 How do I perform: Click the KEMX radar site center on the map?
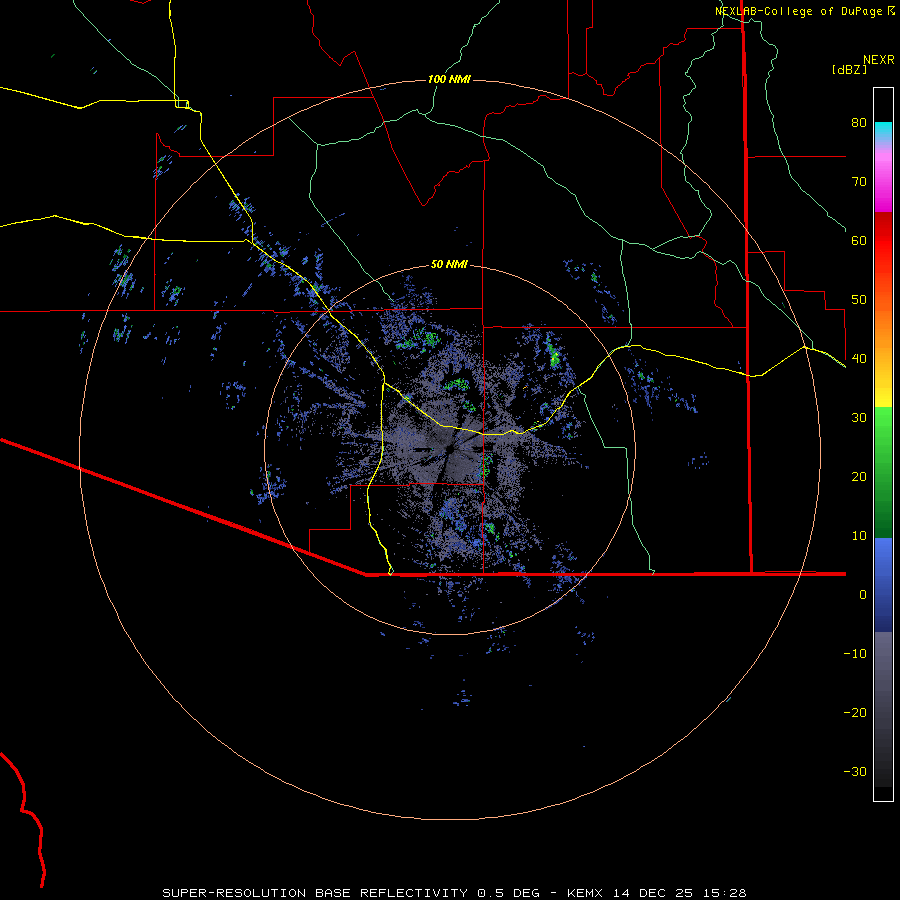tap(449, 449)
